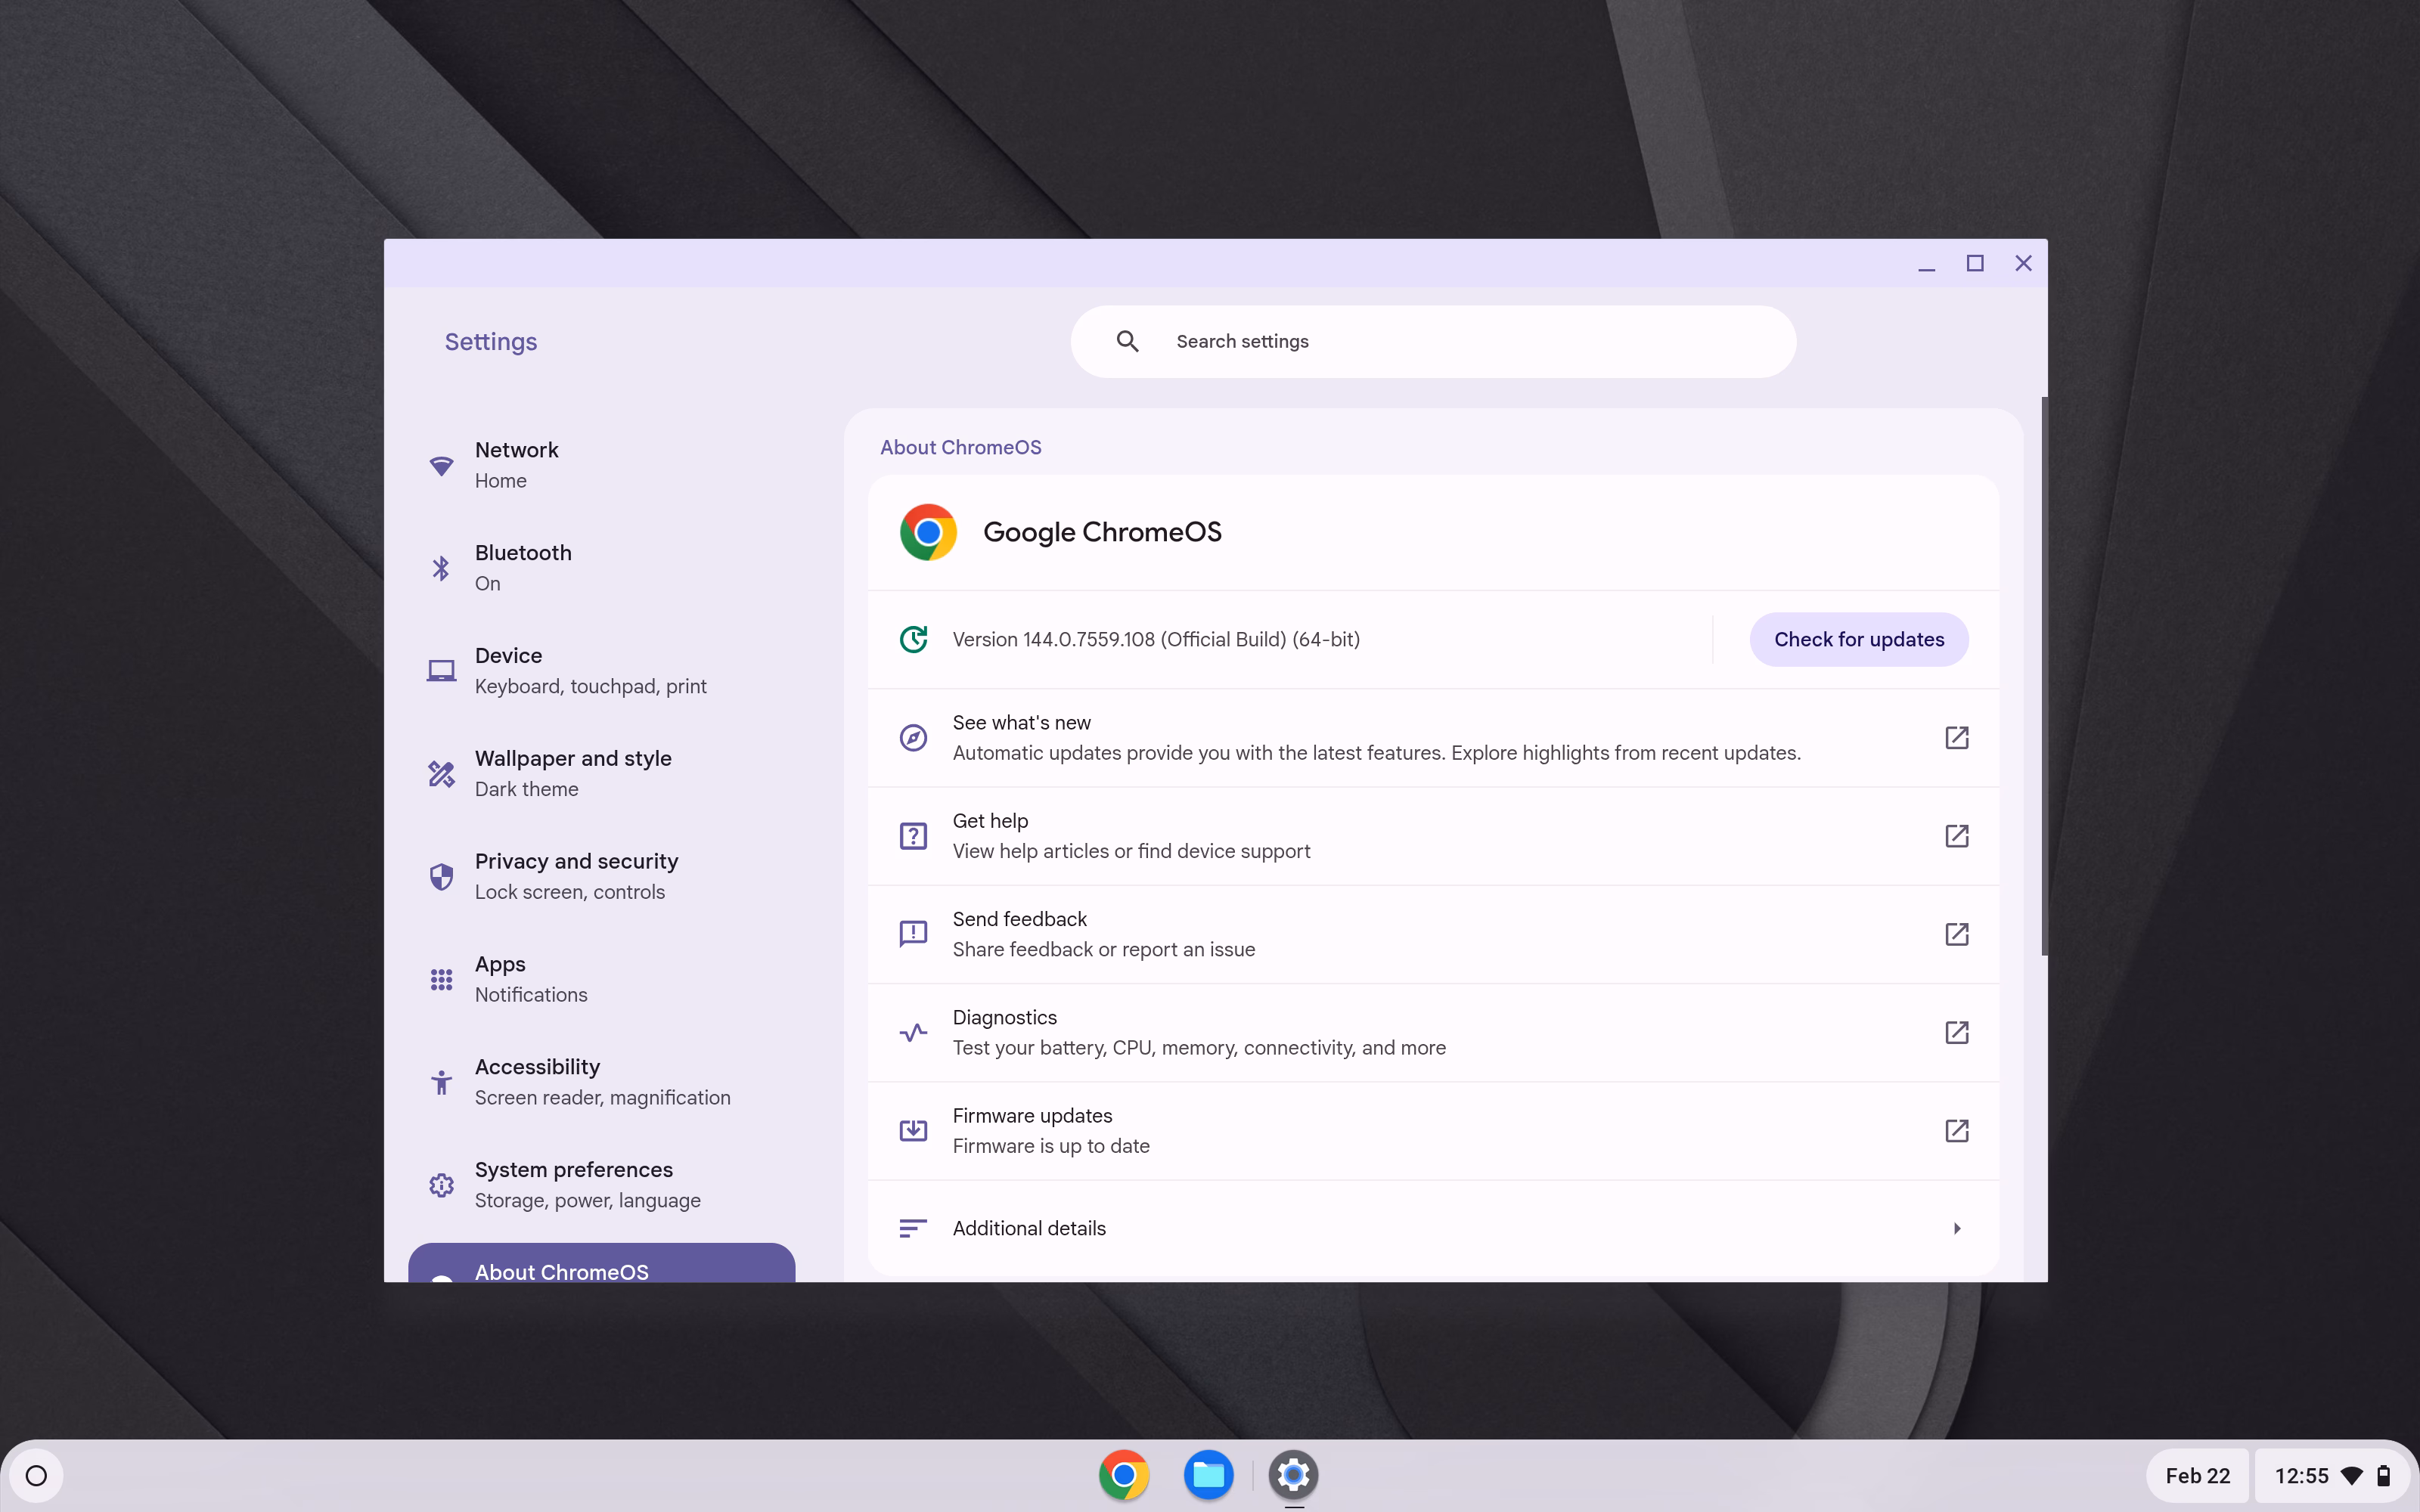Click the Send feedback external link icon
This screenshot has height=1512, width=2420.
coord(1956,933)
